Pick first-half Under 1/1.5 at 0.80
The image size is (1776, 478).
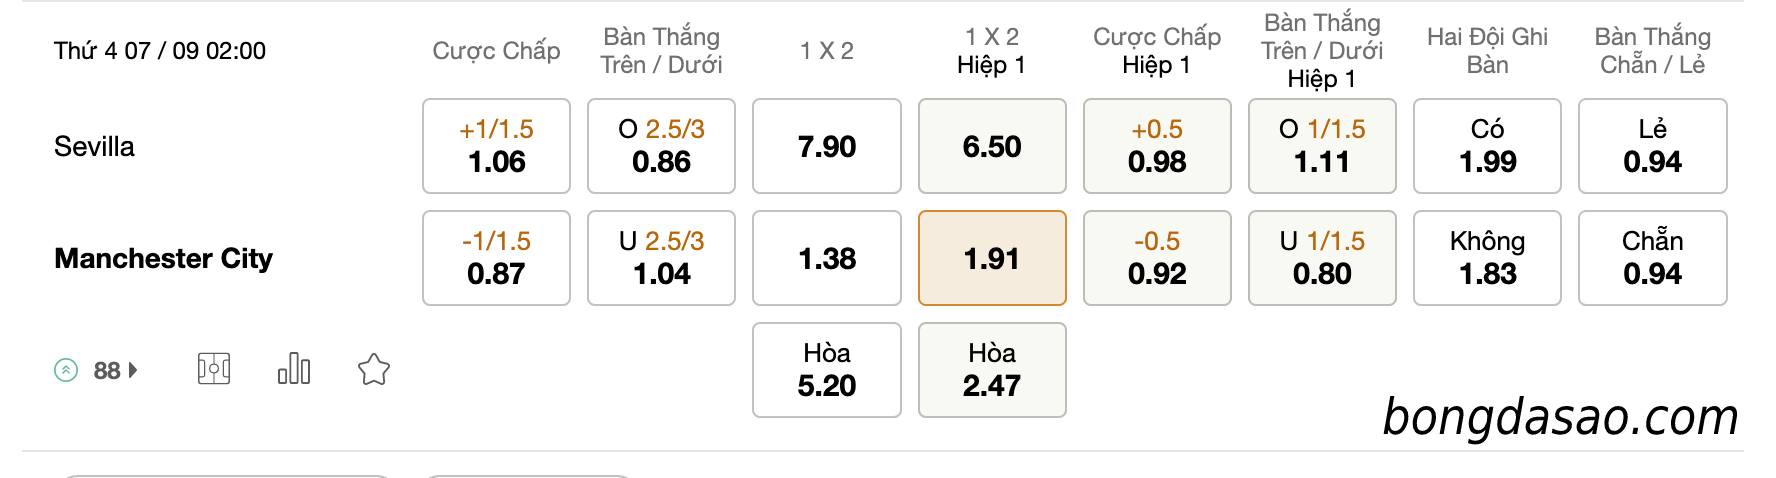point(1322,258)
